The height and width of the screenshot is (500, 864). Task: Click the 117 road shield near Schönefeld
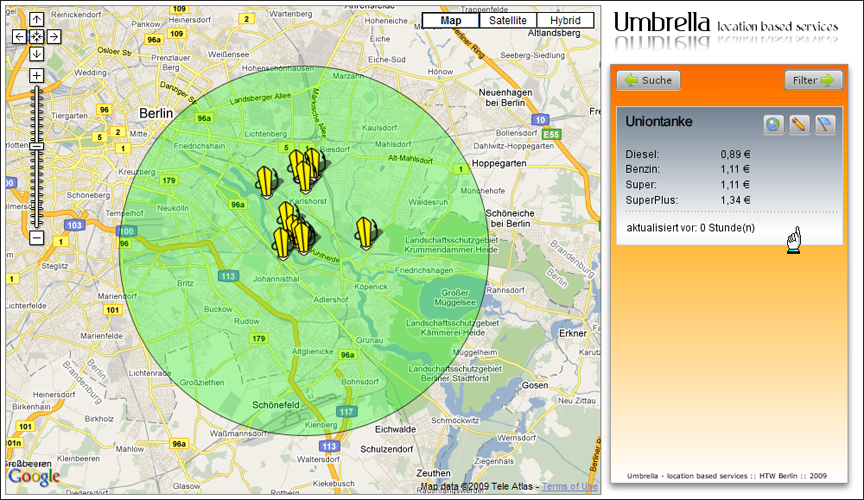coord(346,412)
